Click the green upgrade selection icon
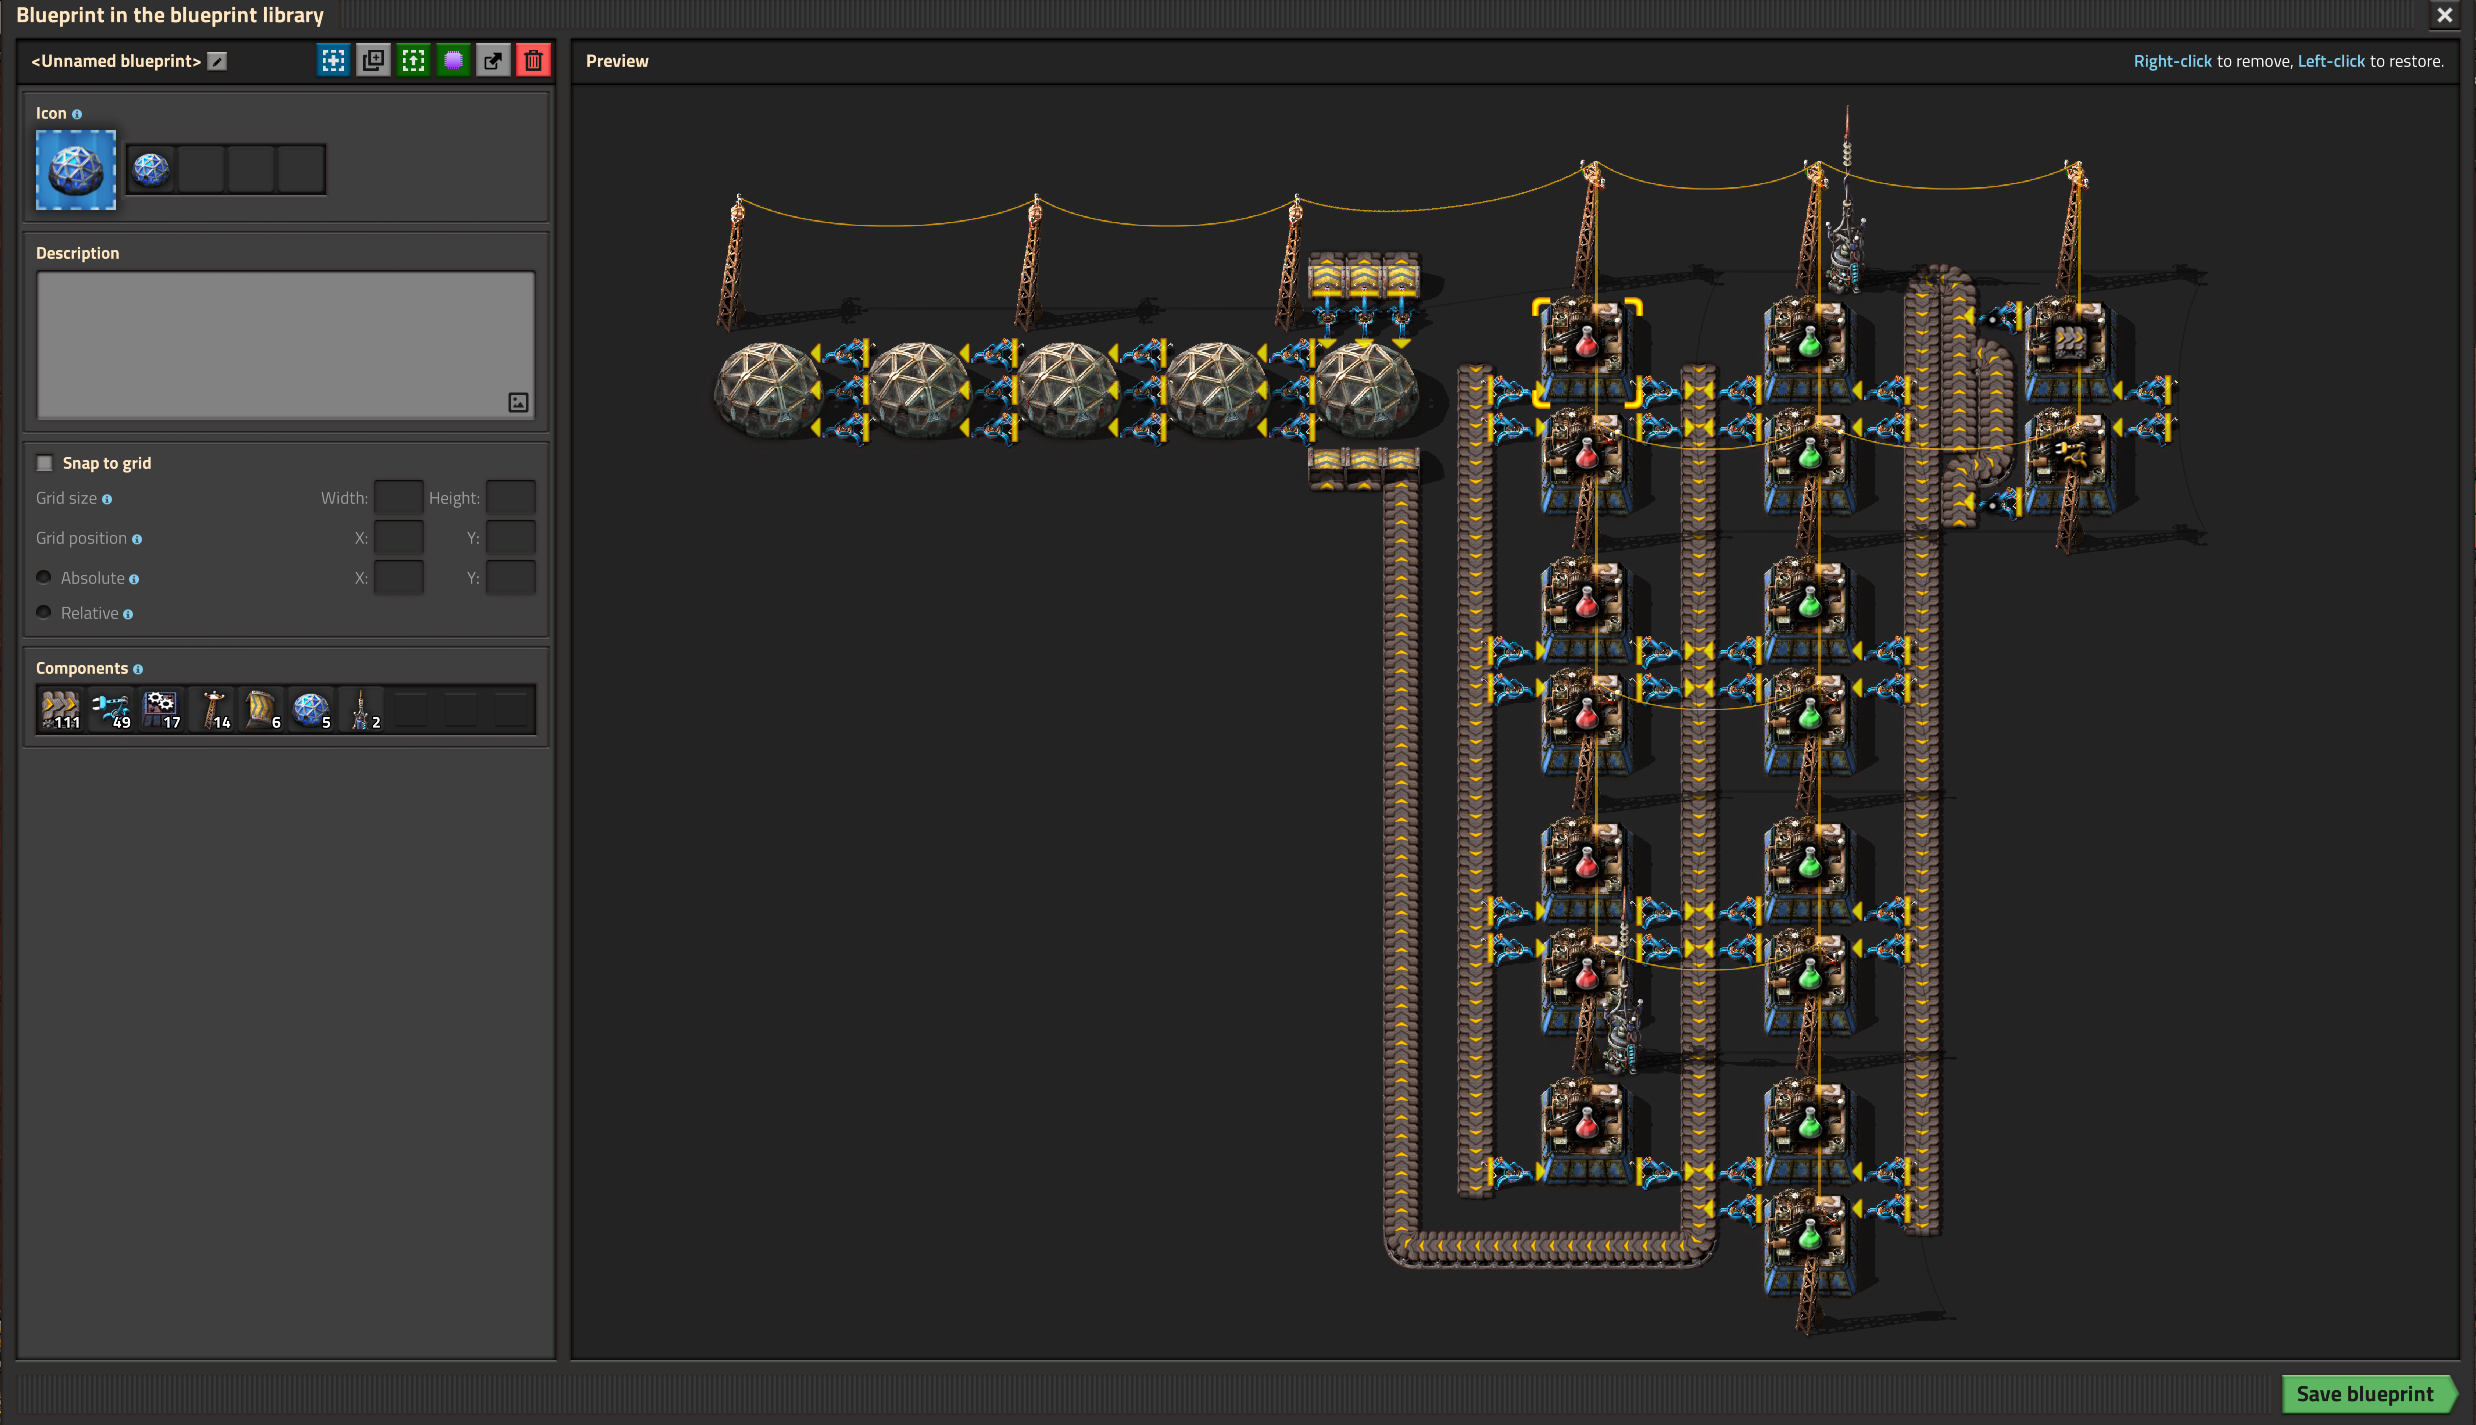This screenshot has width=2476, height=1425. (413, 60)
